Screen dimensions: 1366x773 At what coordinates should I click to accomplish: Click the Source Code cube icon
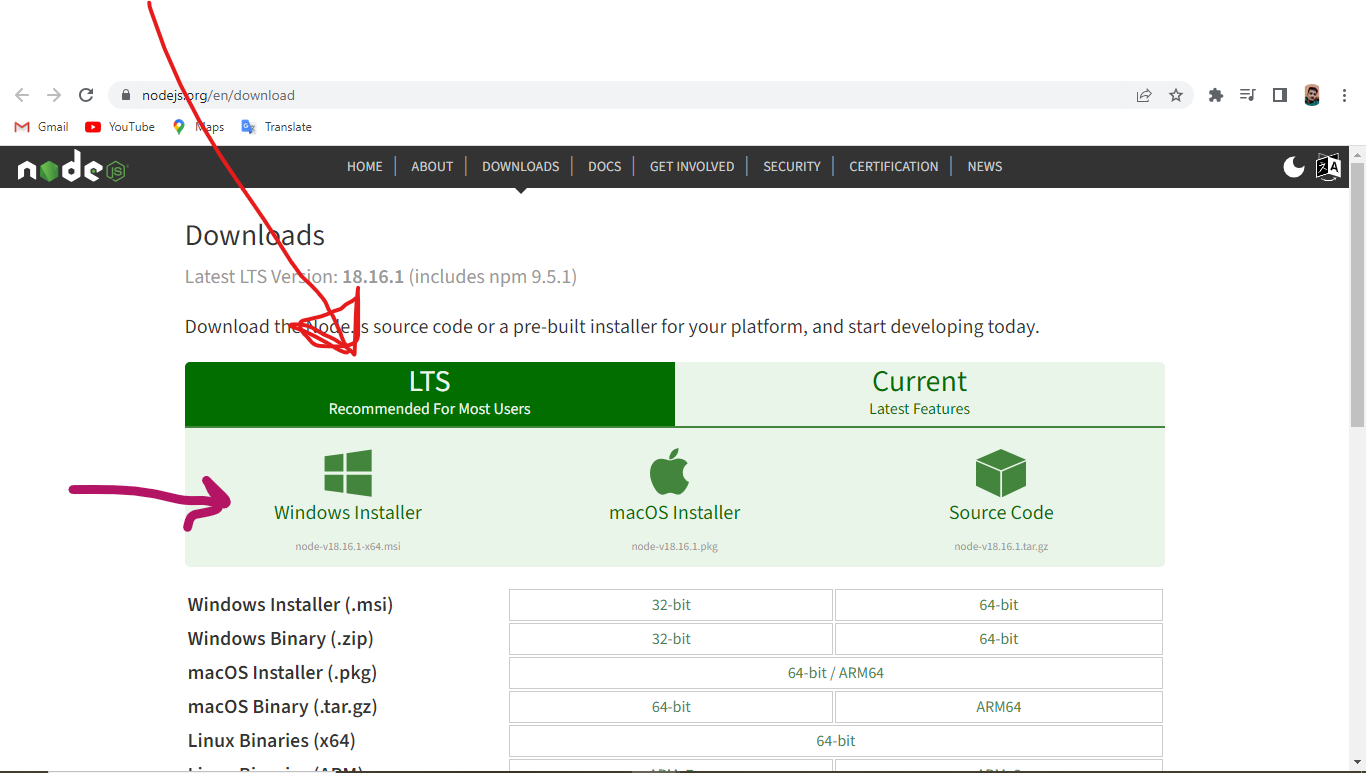point(1001,473)
